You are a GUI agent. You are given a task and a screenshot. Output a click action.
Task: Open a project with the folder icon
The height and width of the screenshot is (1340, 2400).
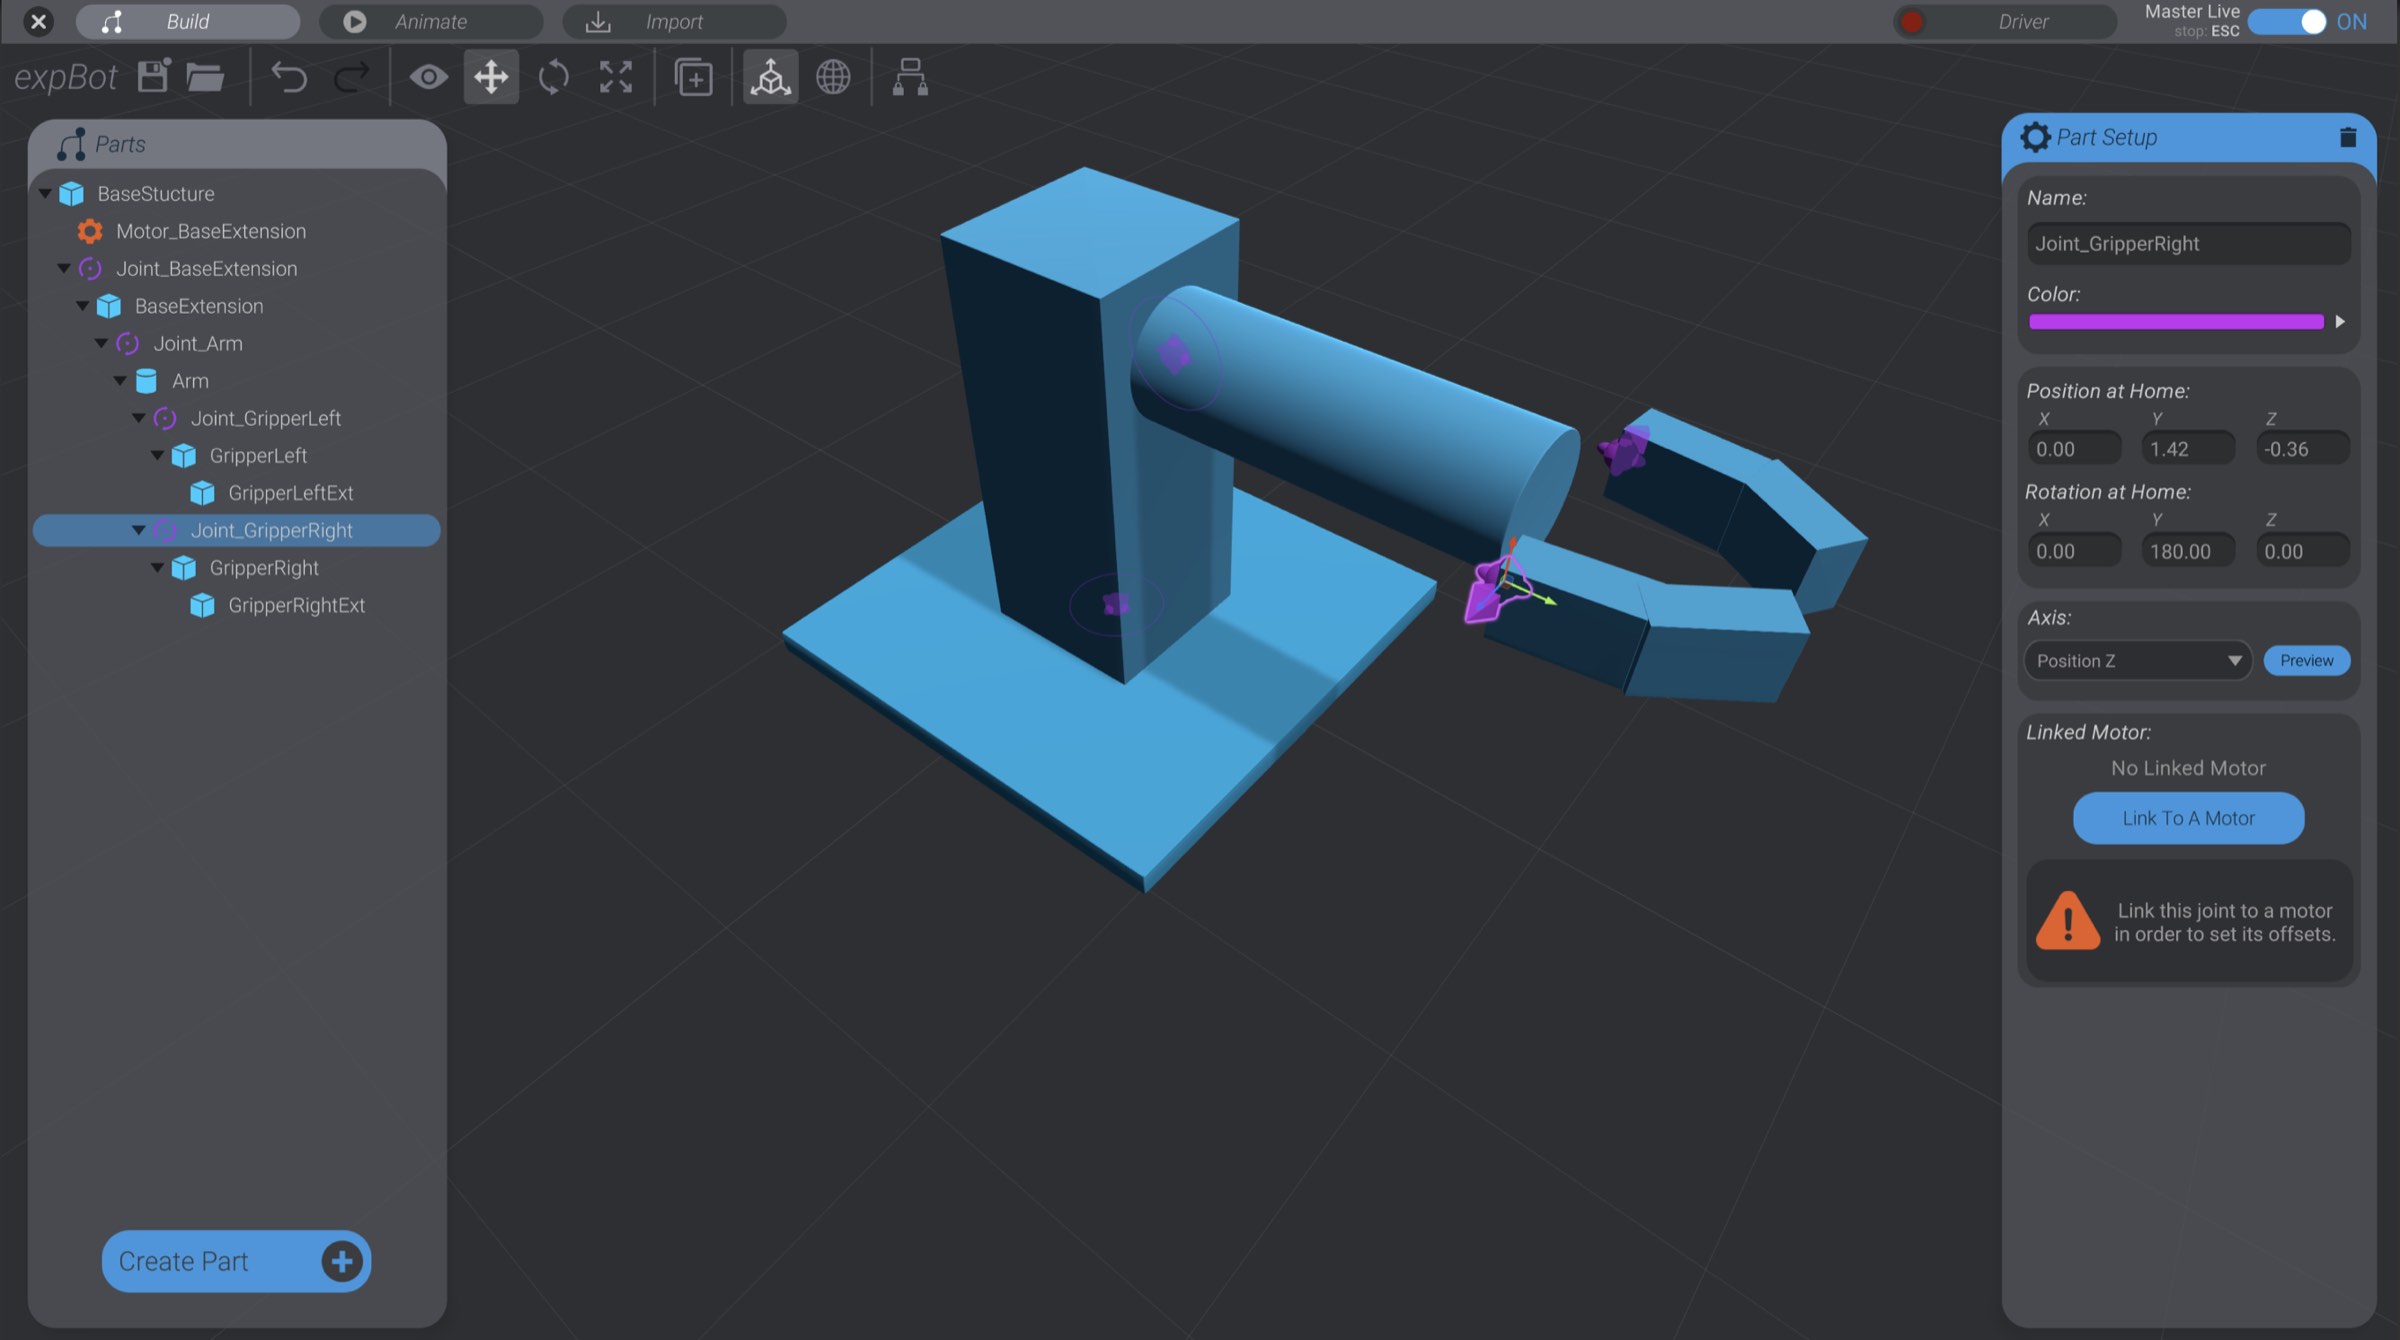205,77
